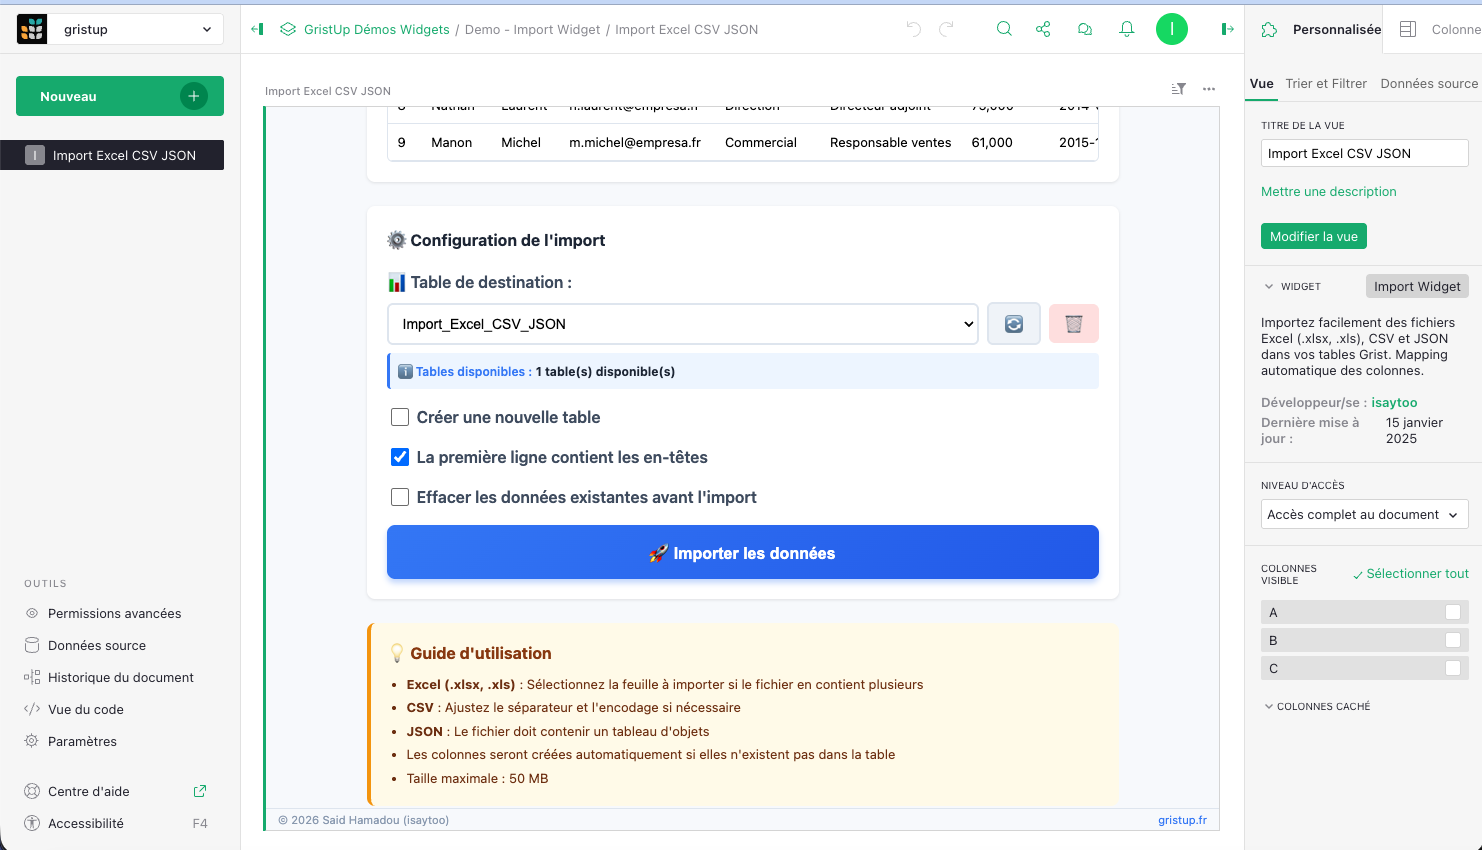Open the Table de destination dropdown
The width and height of the screenshot is (1482, 850).
pyautogui.click(x=682, y=324)
